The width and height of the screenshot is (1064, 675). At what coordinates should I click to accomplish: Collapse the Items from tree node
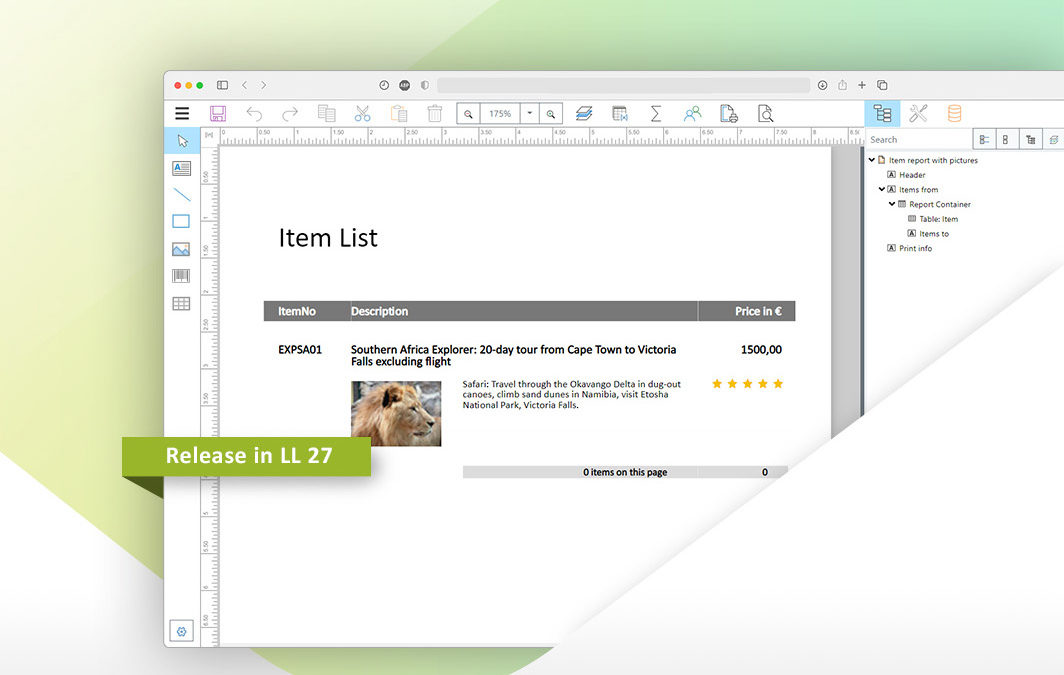[x=882, y=189]
